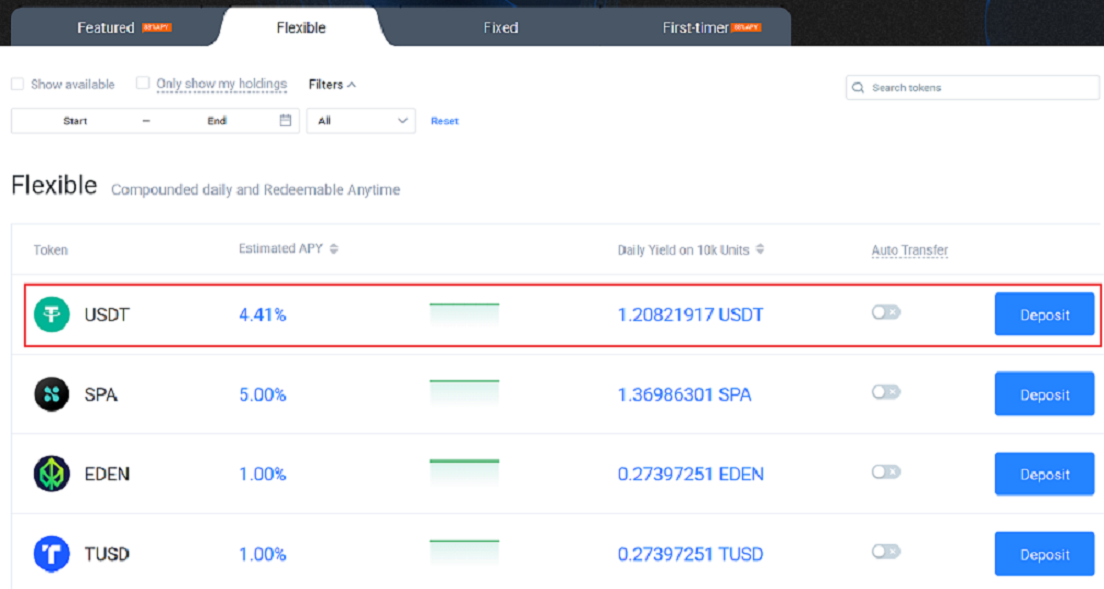The image size is (1104, 589).
Task: Sort by Daily Yield arrows icon
Action: tap(760, 249)
